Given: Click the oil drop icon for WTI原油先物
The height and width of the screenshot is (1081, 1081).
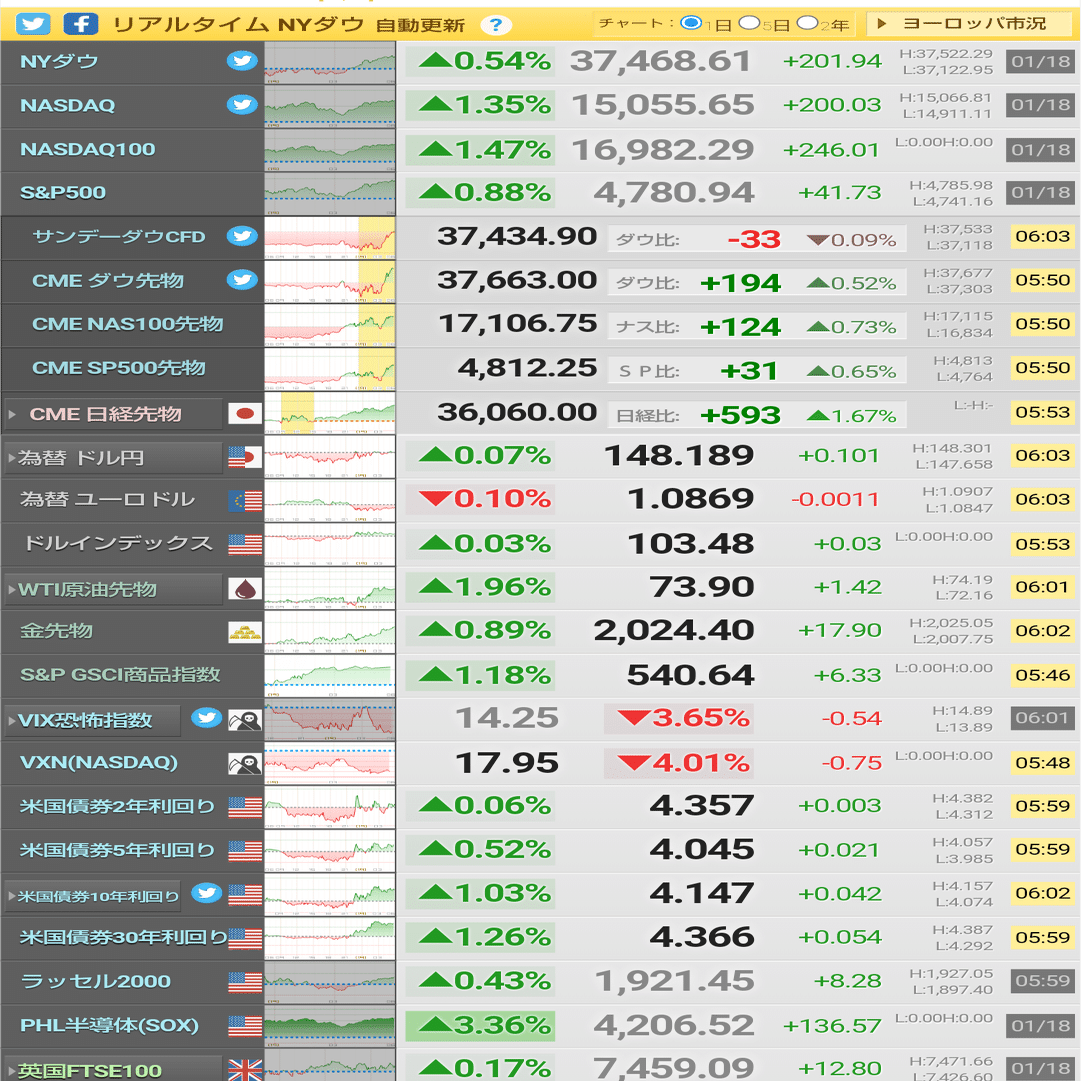Looking at the screenshot, I should [245, 589].
